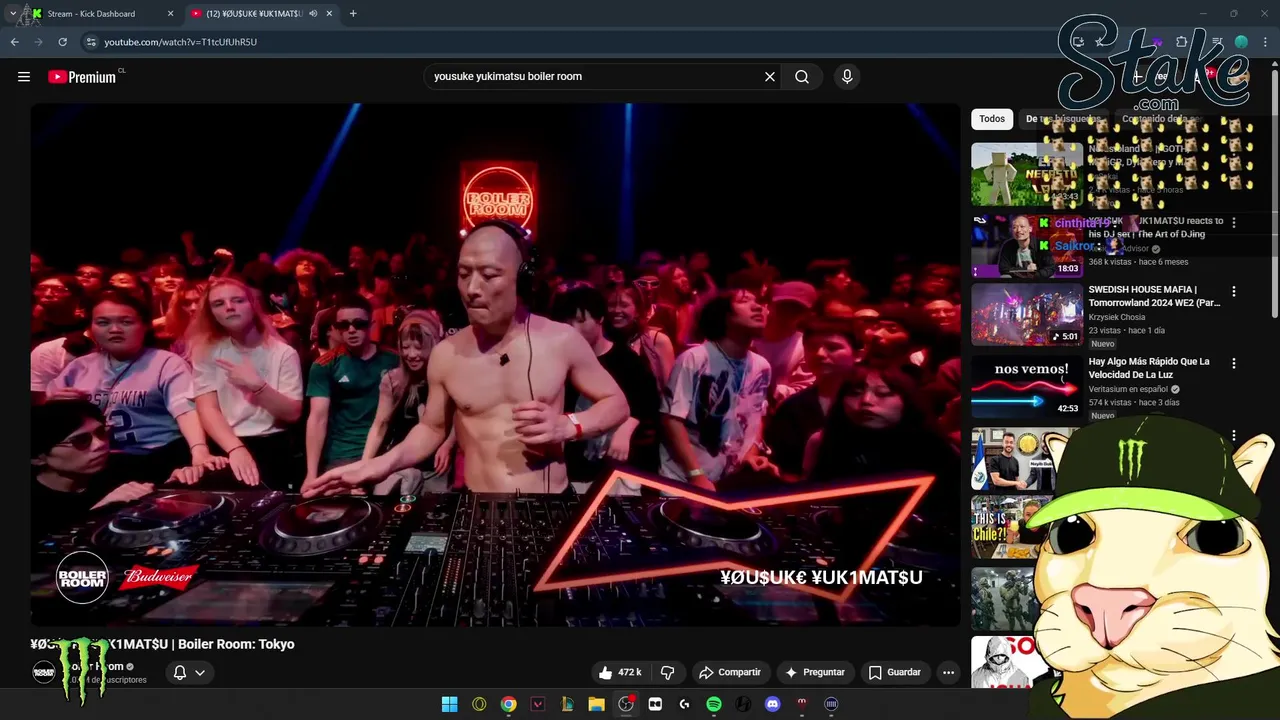Open options for Swedish House Mafia video

tap(1233, 292)
